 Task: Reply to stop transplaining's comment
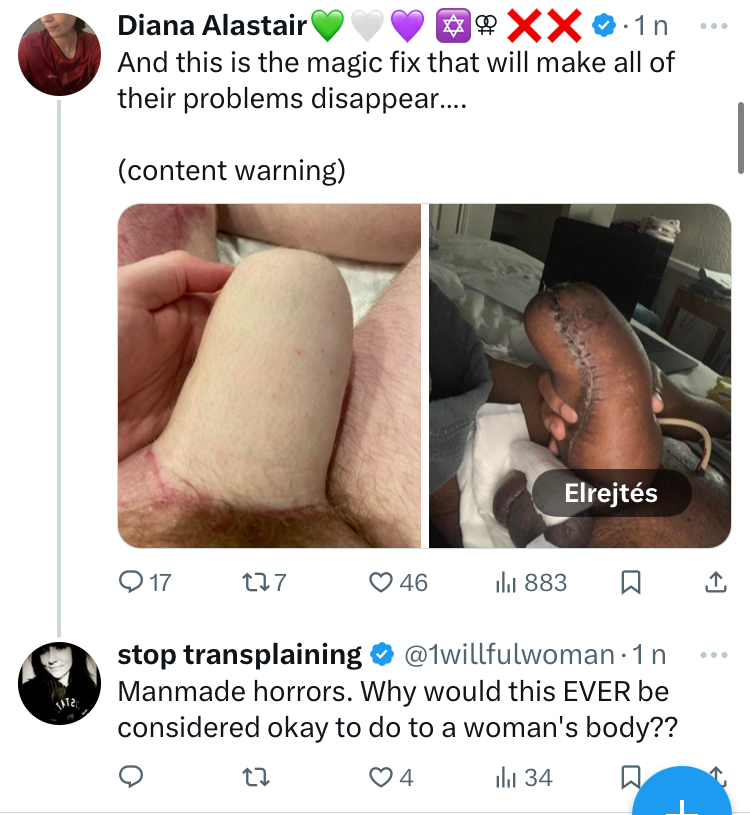click(x=132, y=776)
